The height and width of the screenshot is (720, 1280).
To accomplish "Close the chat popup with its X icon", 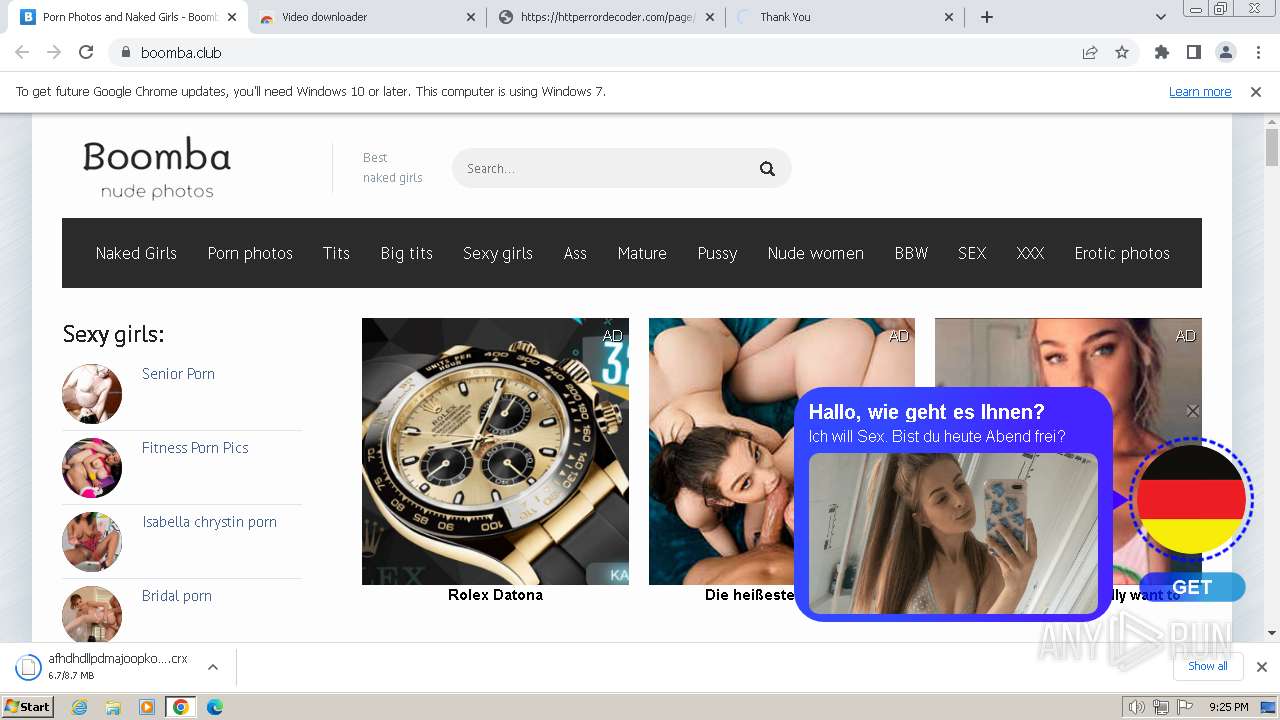I will point(1192,411).
